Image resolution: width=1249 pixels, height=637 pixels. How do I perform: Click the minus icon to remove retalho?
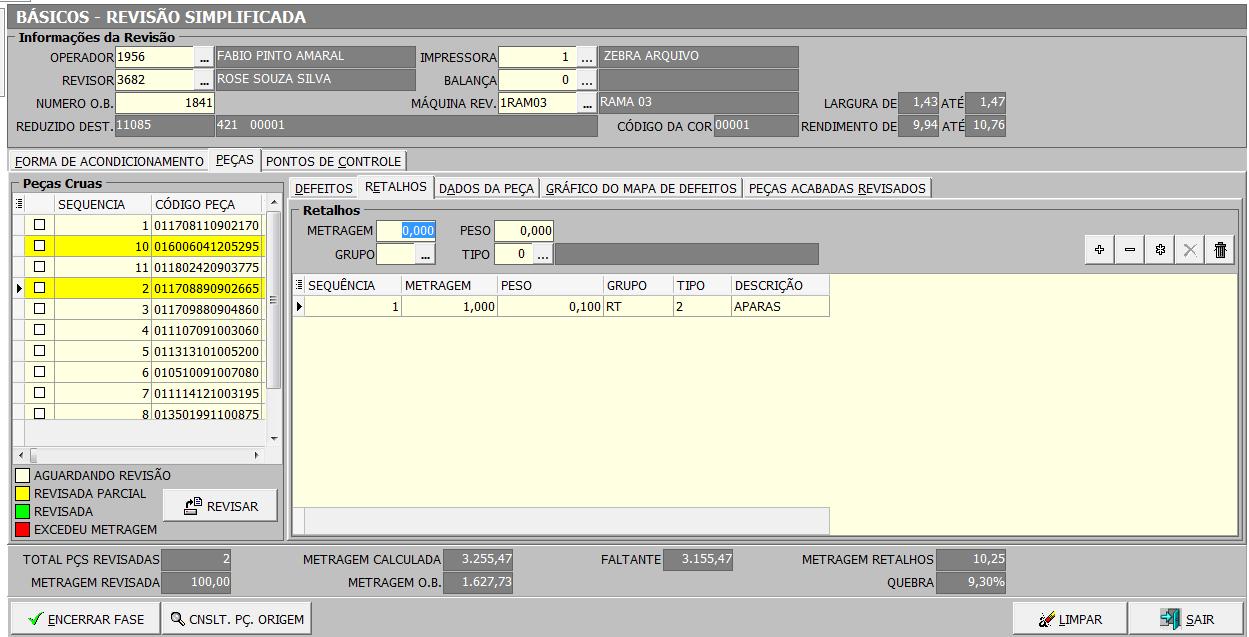point(1129,250)
